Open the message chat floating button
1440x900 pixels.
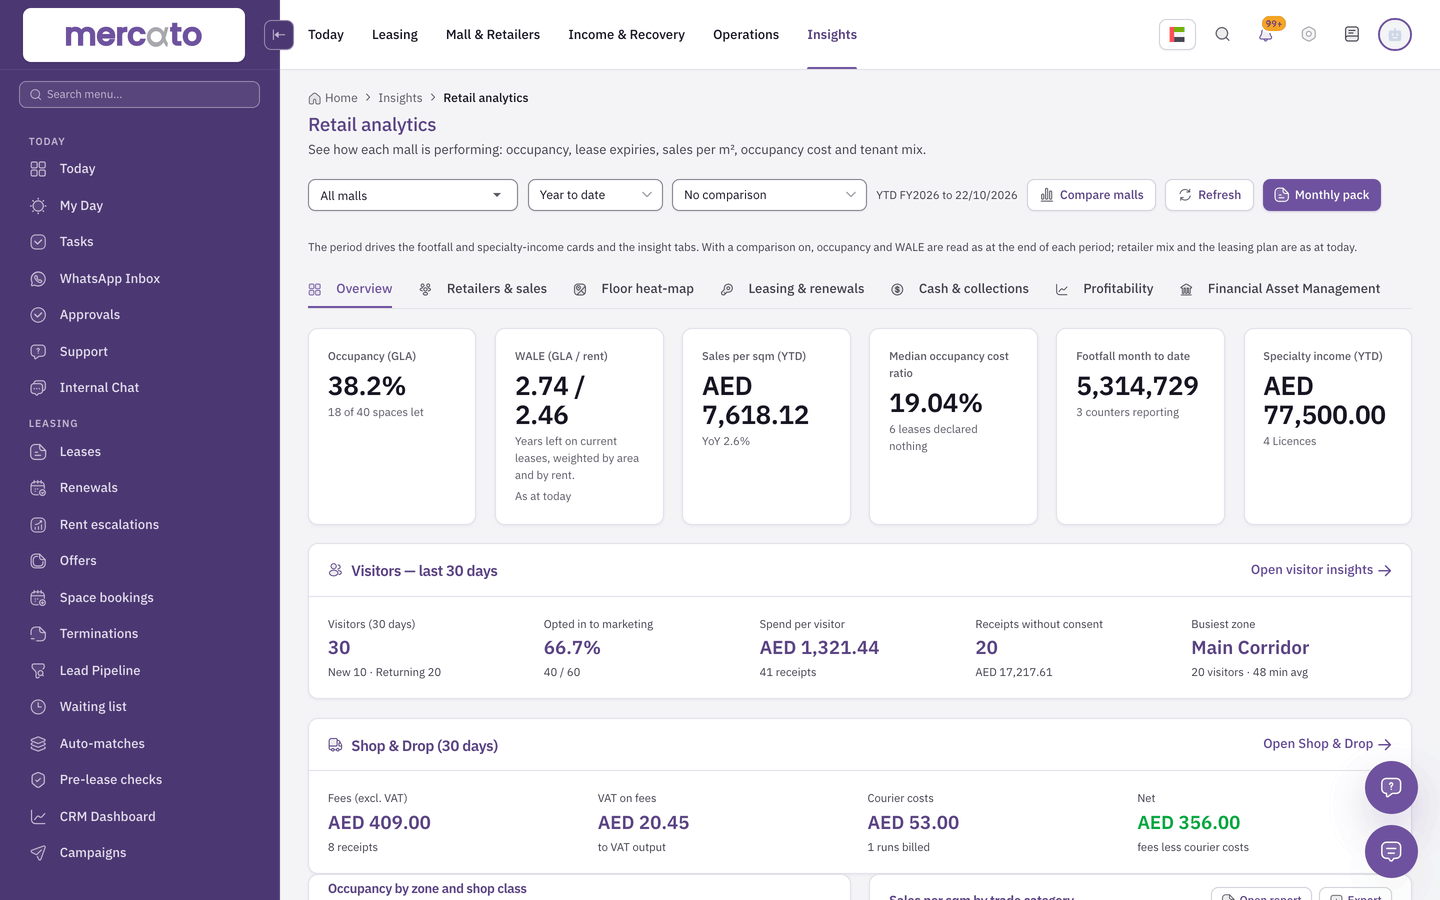[1391, 851]
